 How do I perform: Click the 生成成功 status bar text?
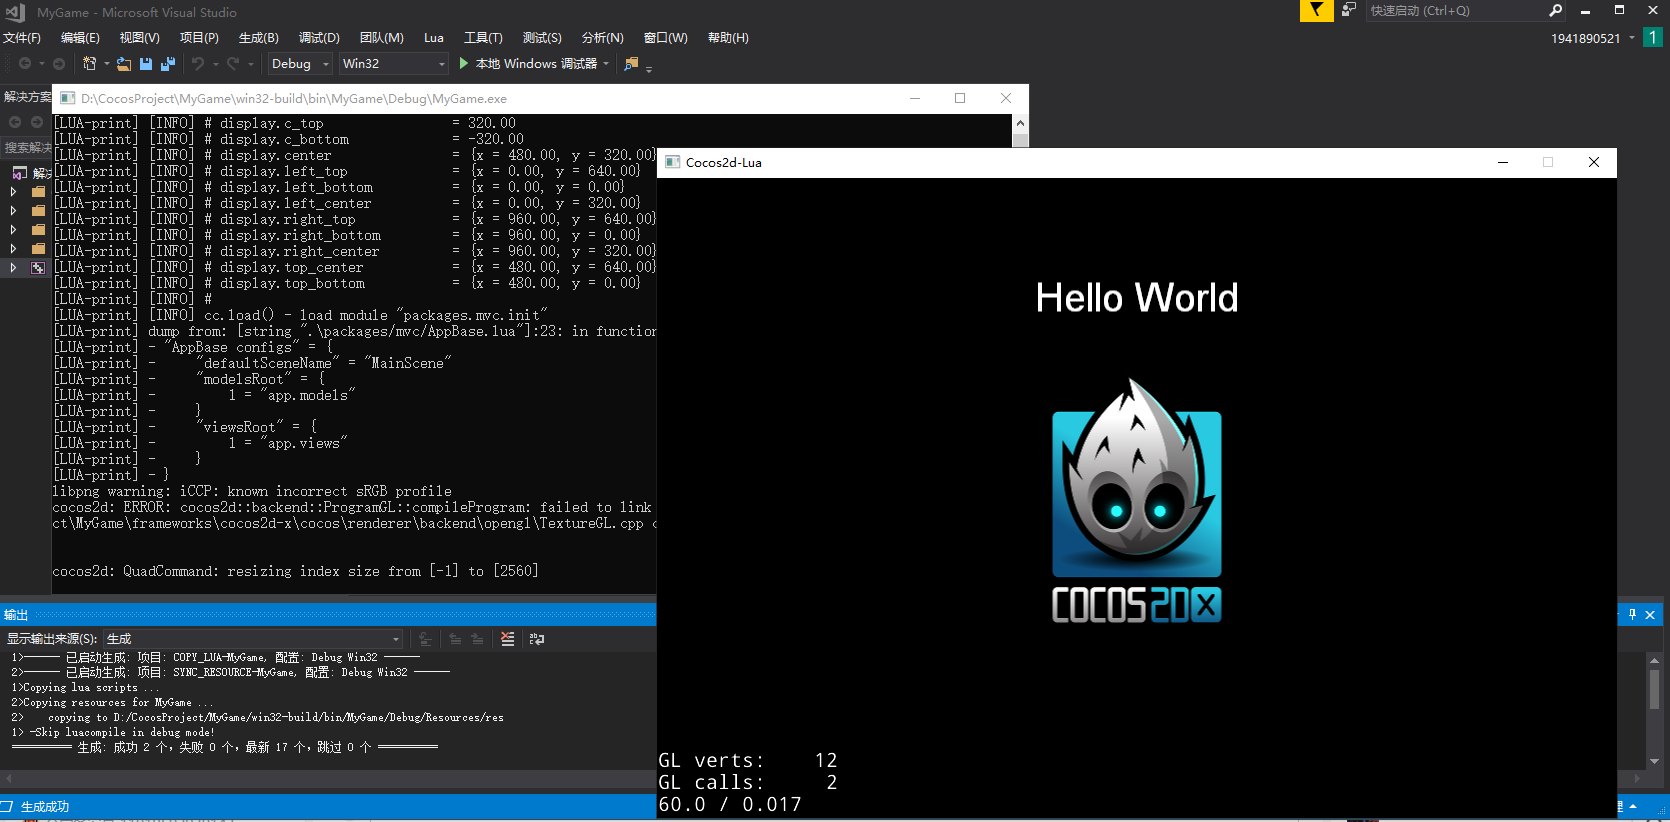click(45, 806)
